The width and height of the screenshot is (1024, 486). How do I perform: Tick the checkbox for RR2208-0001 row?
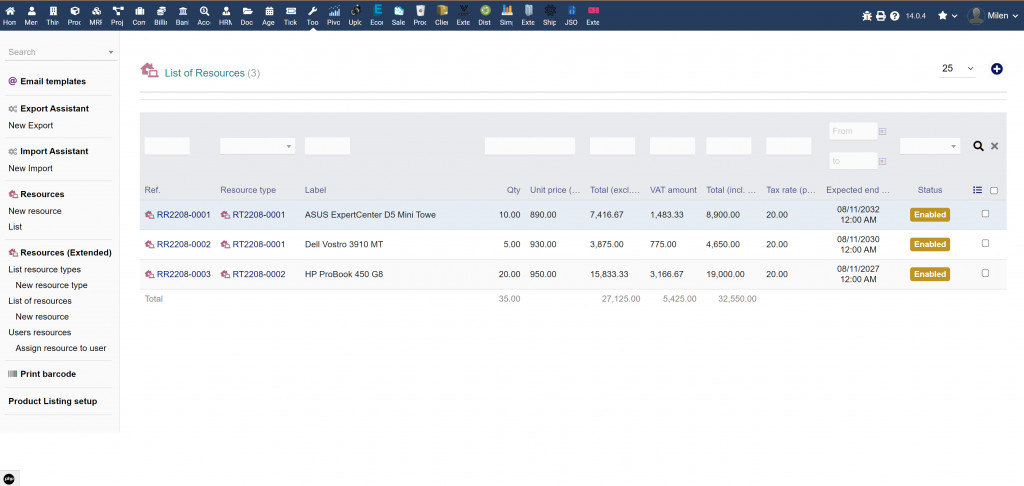tap(986, 214)
